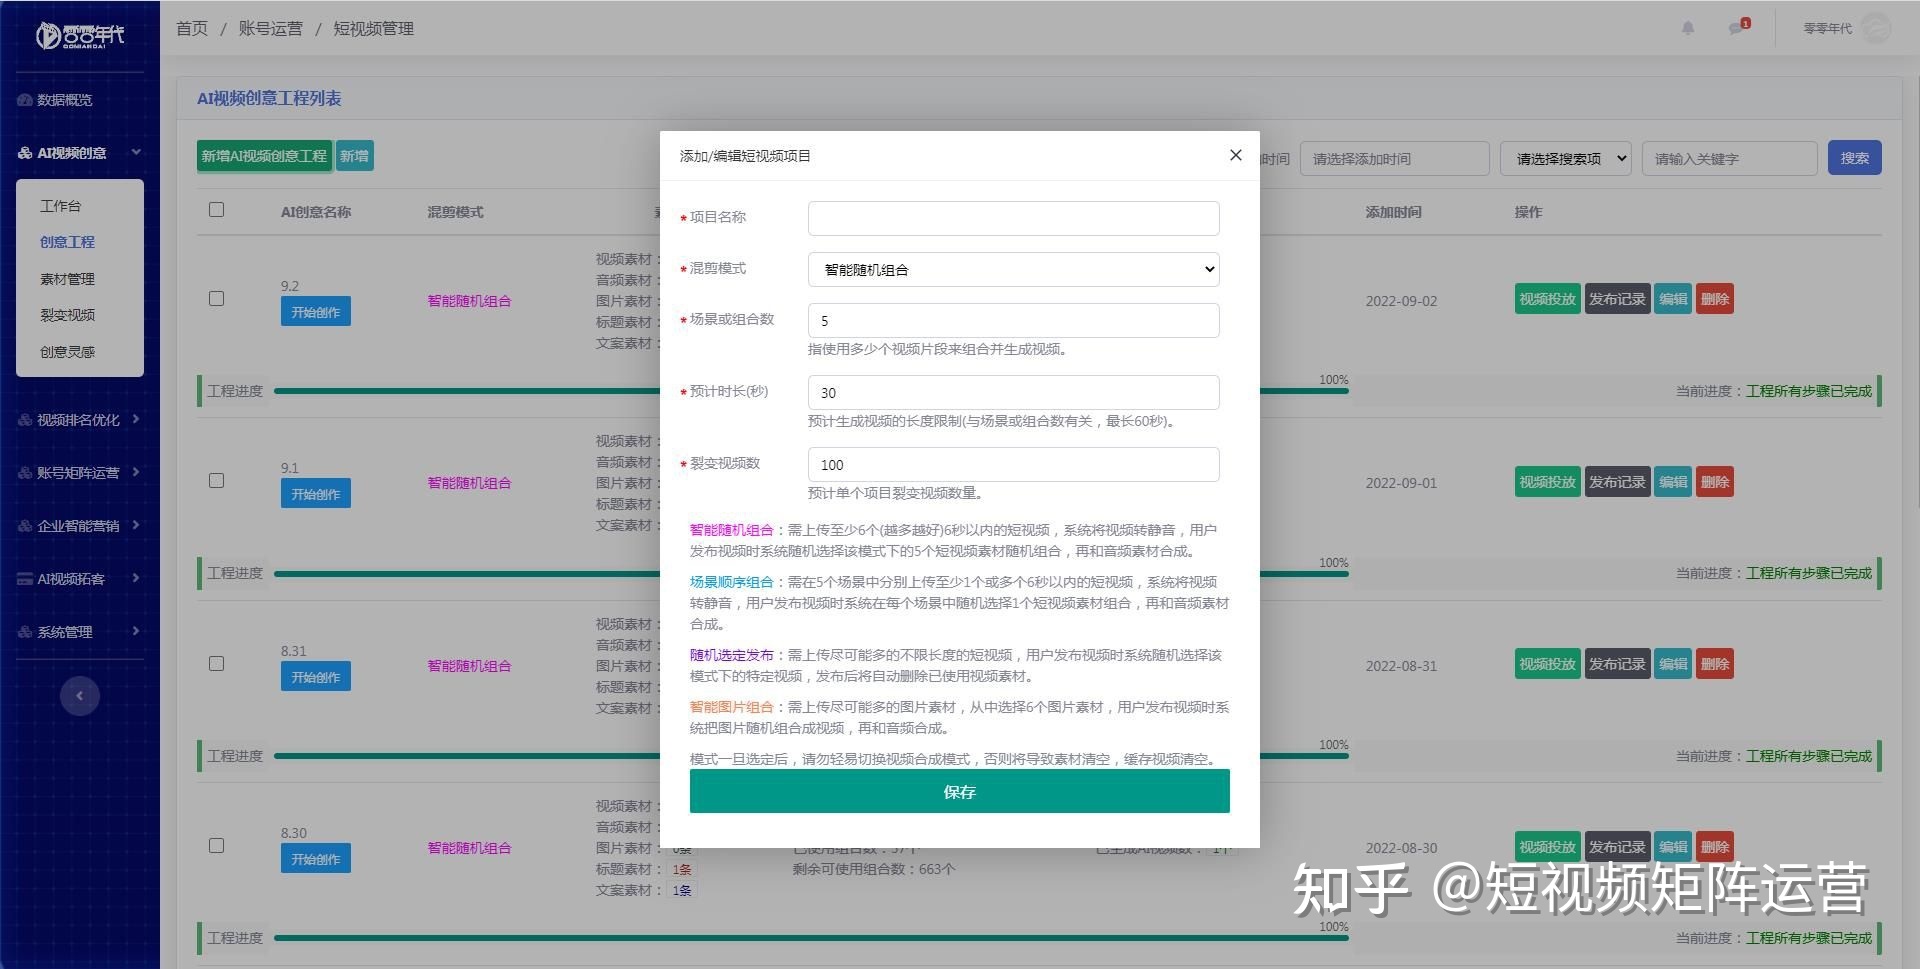Image resolution: width=1920 pixels, height=969 pixels.
Task: Click the 数据概览 dashboard icon
Action: [x=24, y=100]
